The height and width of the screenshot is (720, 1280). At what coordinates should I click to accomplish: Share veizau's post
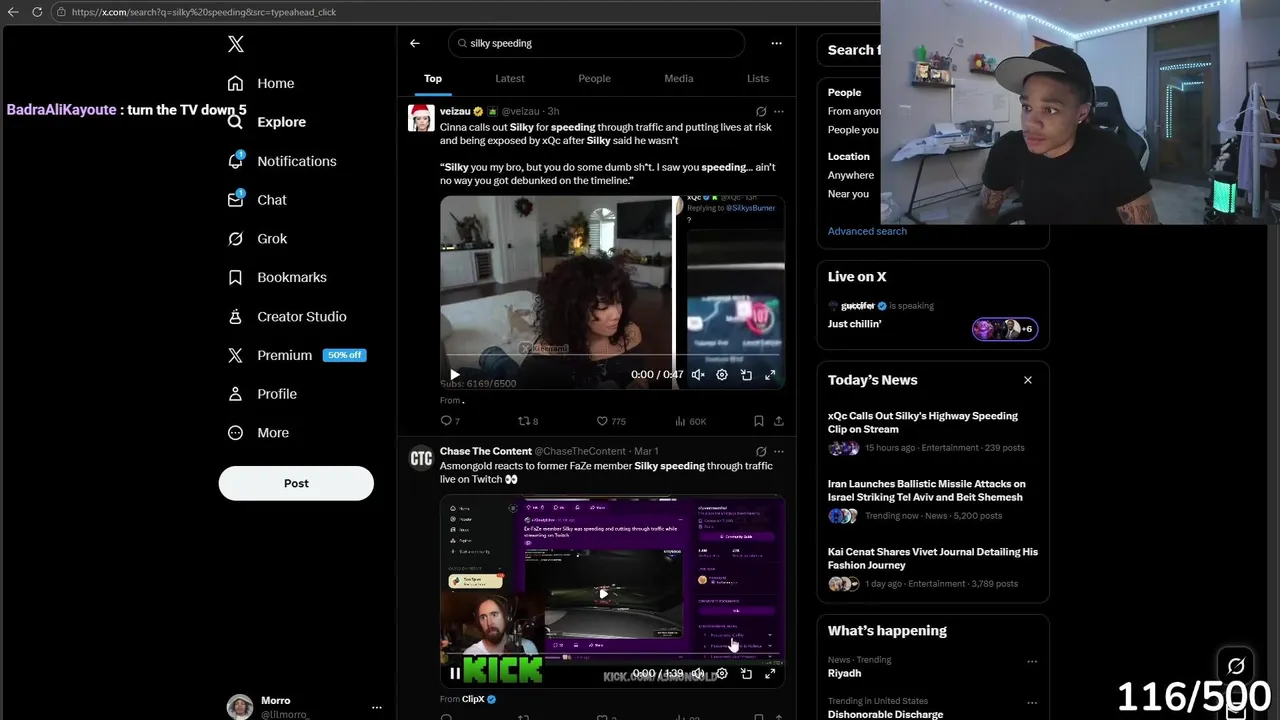(x=779, y=421)
